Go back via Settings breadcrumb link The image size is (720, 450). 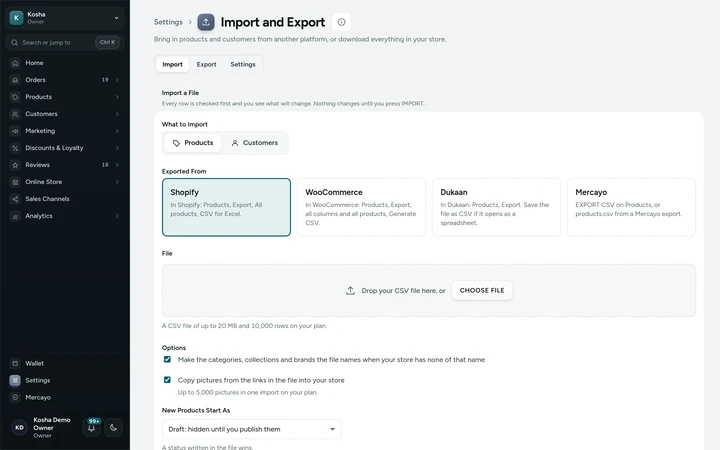[168, 22]
